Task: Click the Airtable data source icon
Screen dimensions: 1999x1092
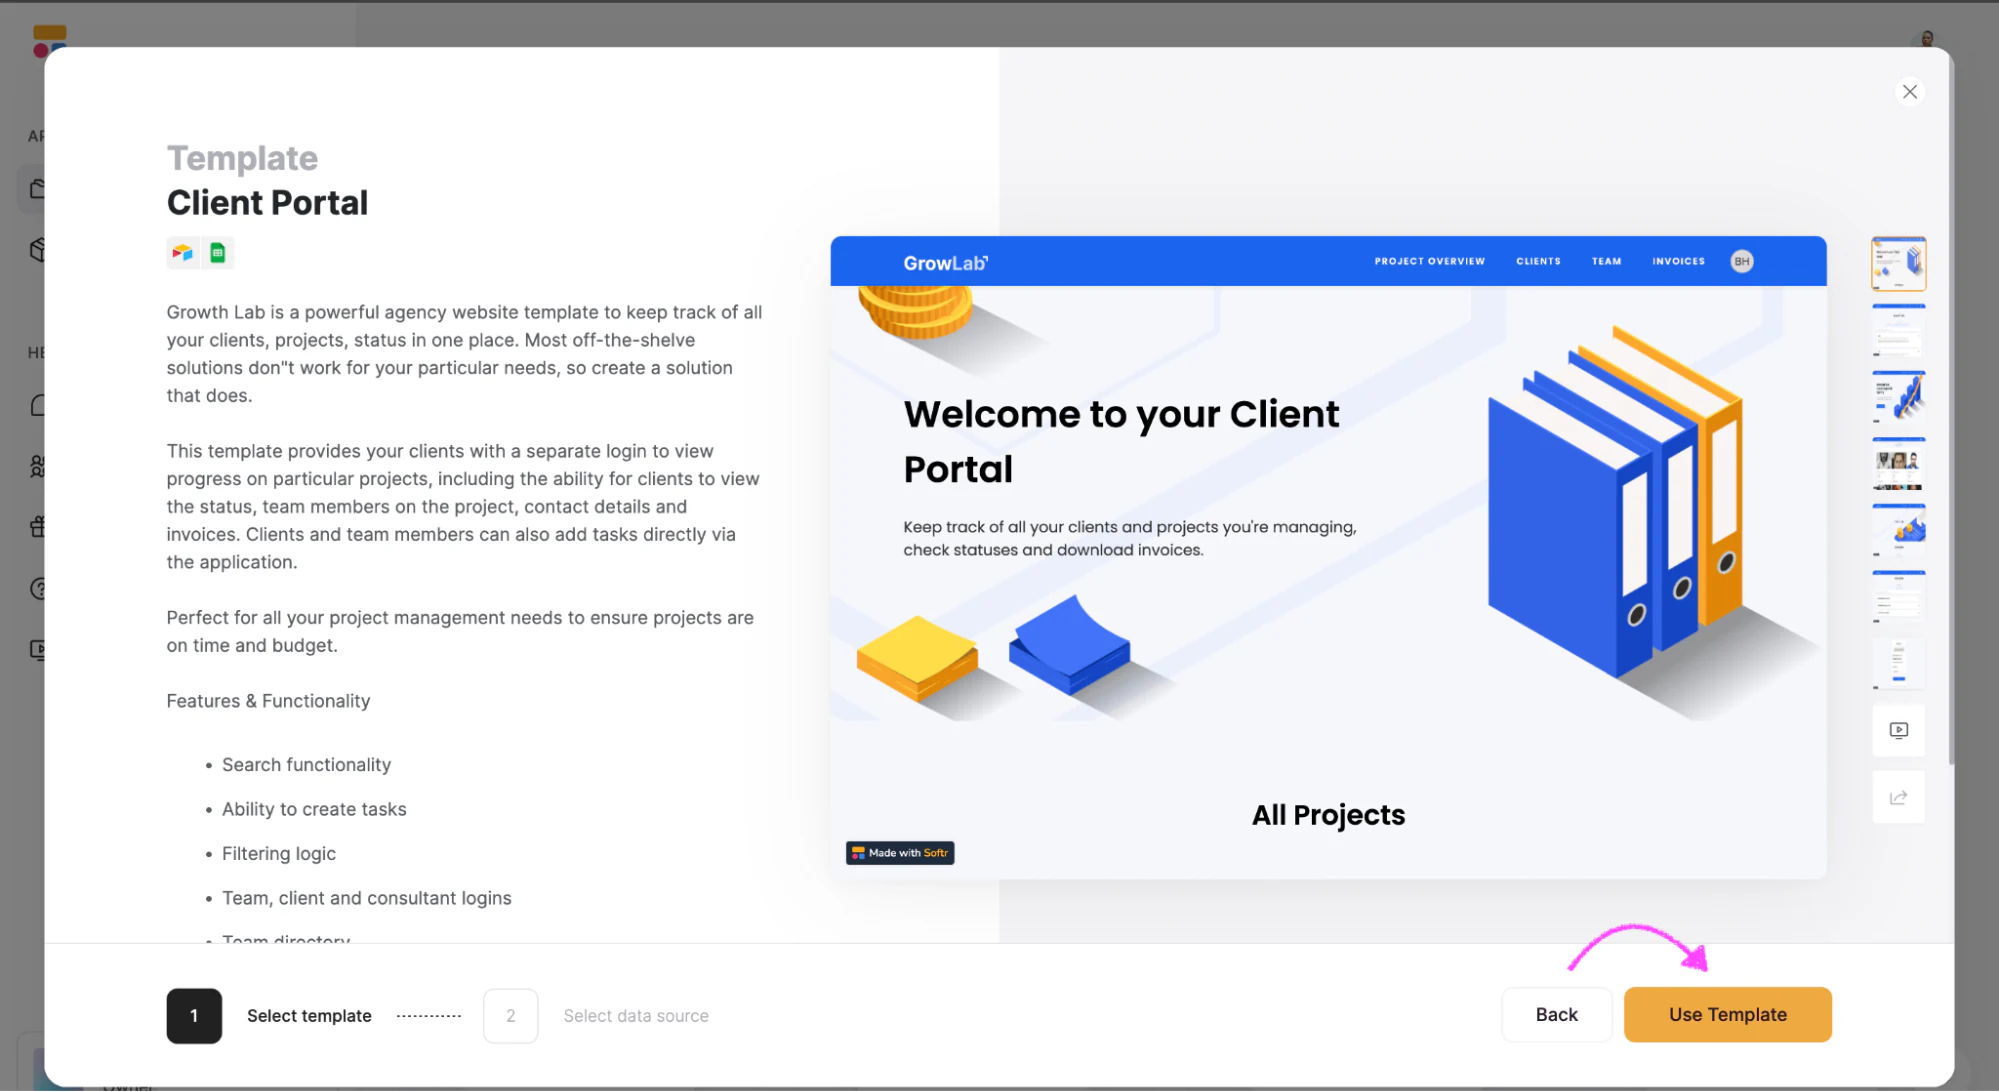Action: click(x=182, y=253)
